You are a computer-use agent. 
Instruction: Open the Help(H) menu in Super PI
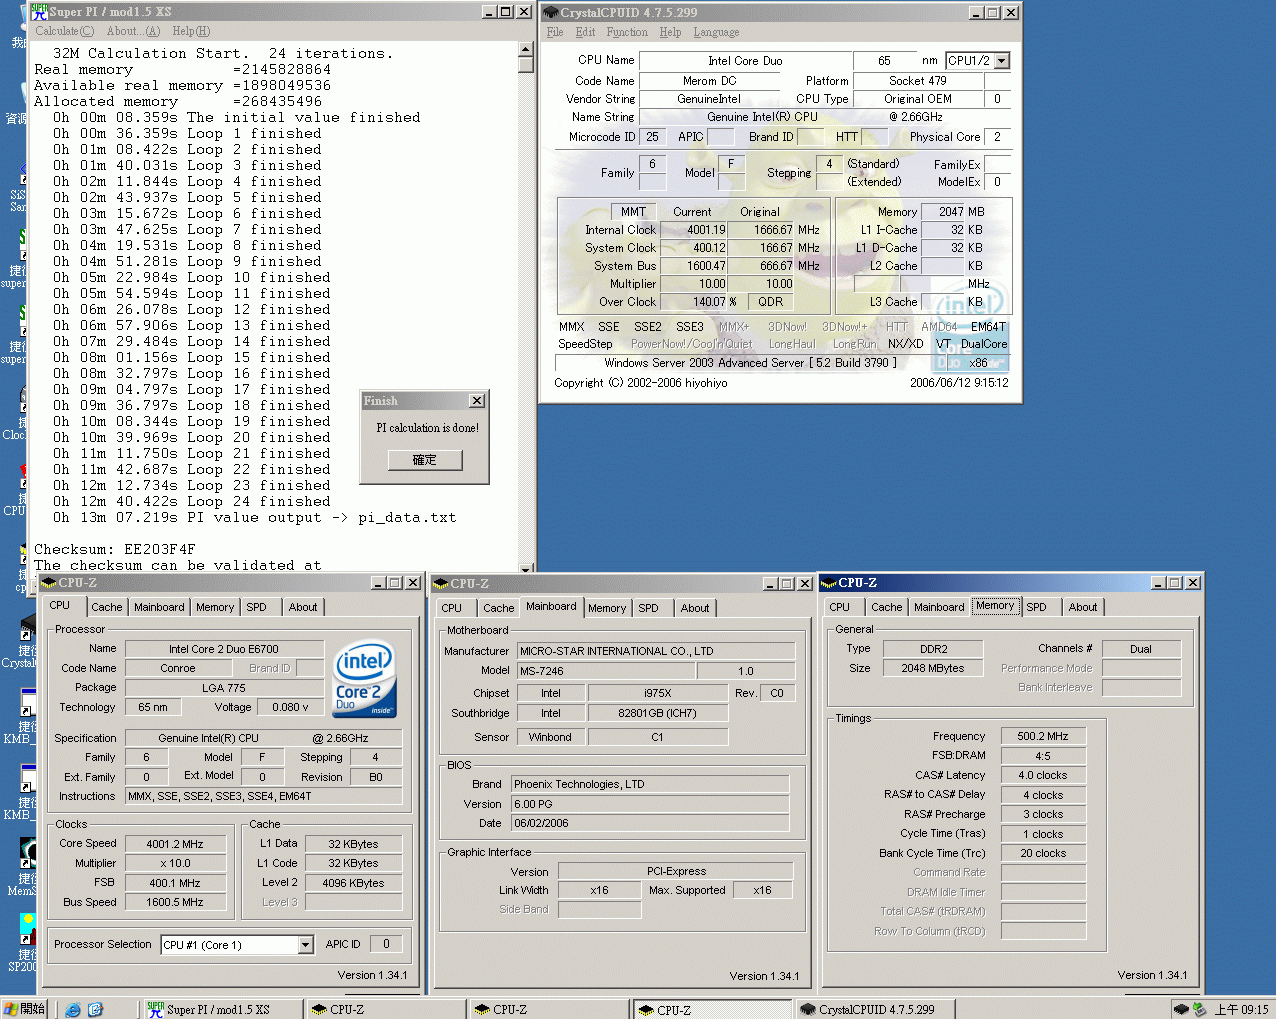point(191,31)
